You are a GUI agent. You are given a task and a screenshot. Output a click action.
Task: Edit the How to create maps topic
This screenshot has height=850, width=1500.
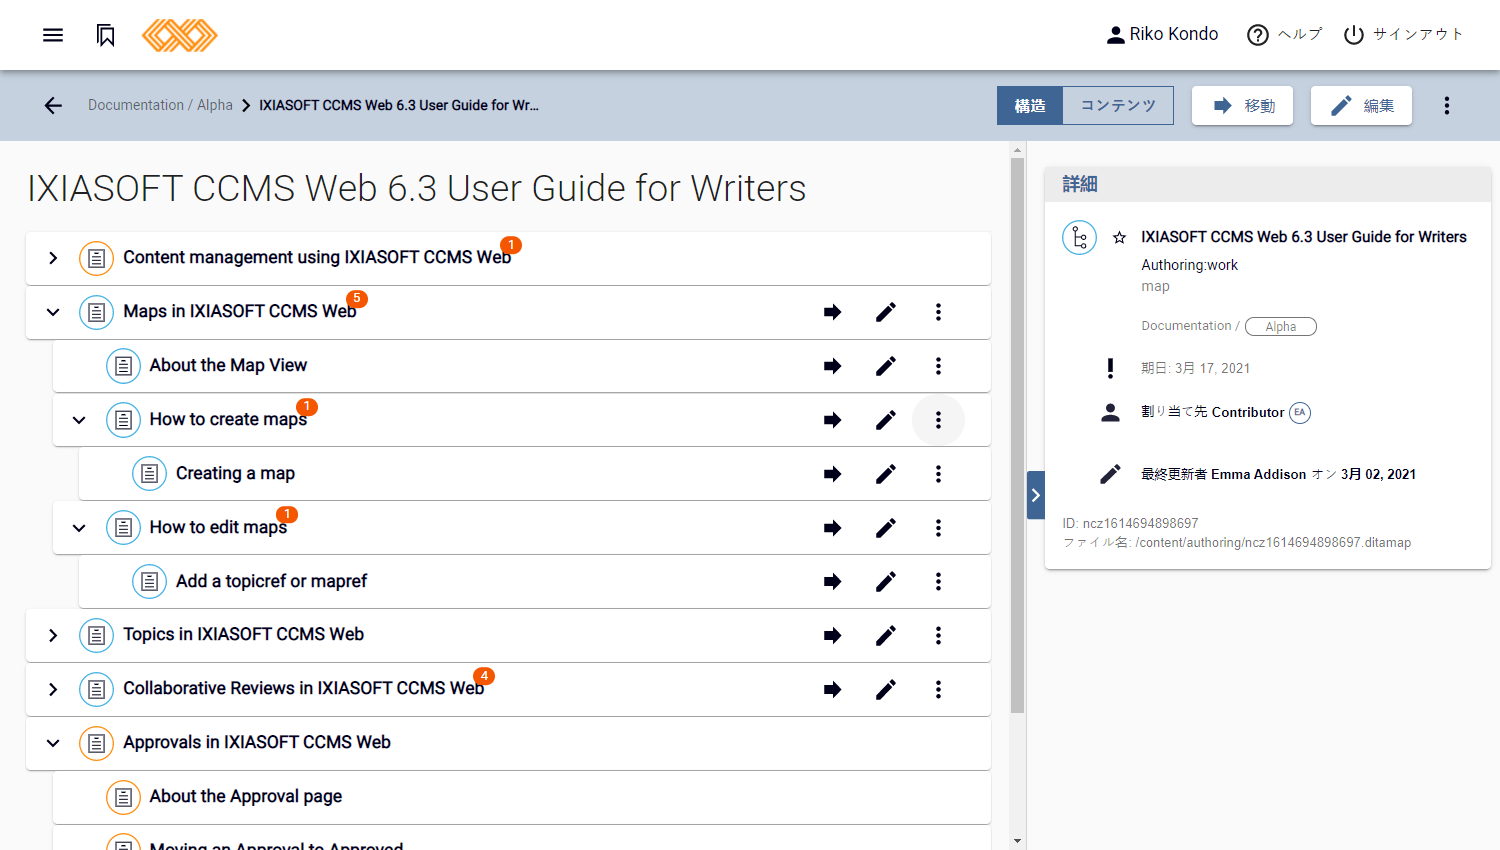[886, 420]
